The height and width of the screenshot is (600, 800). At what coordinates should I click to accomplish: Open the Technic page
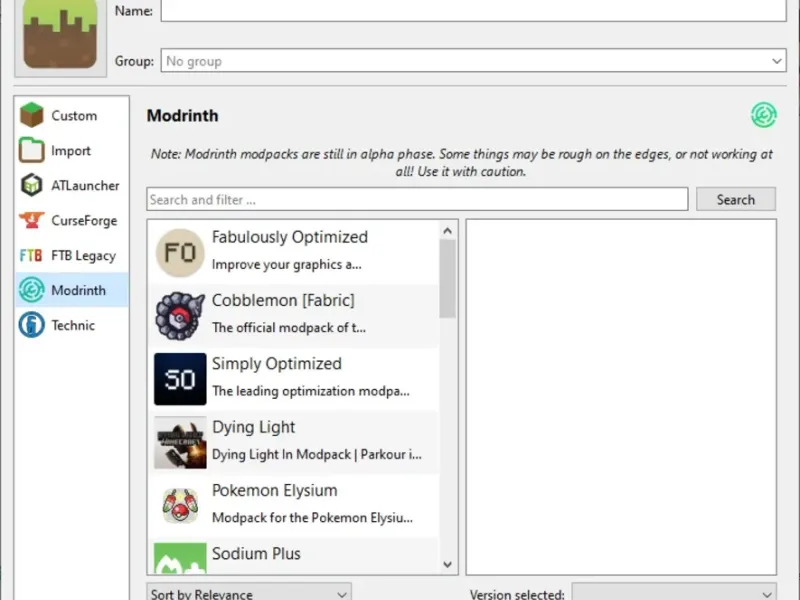pyautogui.click(x=73, y=326)
